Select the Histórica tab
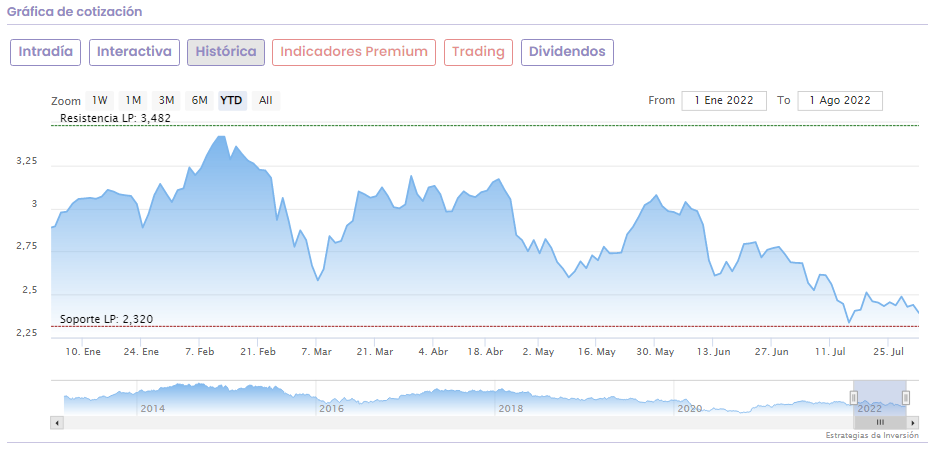This screenshot has width=936, height=453. [x=226, y=52]
